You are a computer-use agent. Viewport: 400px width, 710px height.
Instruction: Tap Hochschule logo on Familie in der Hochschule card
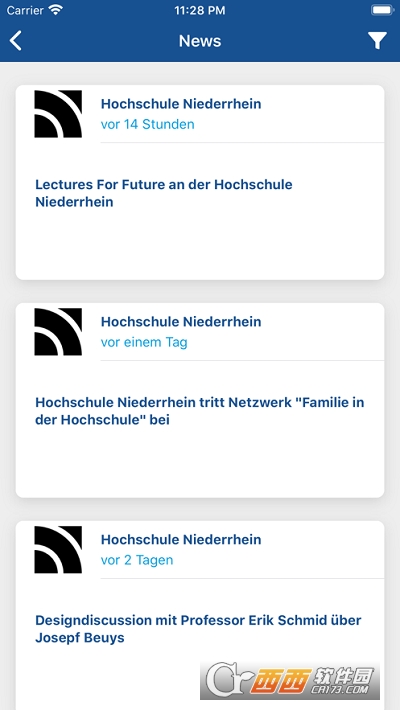(58, 332)
